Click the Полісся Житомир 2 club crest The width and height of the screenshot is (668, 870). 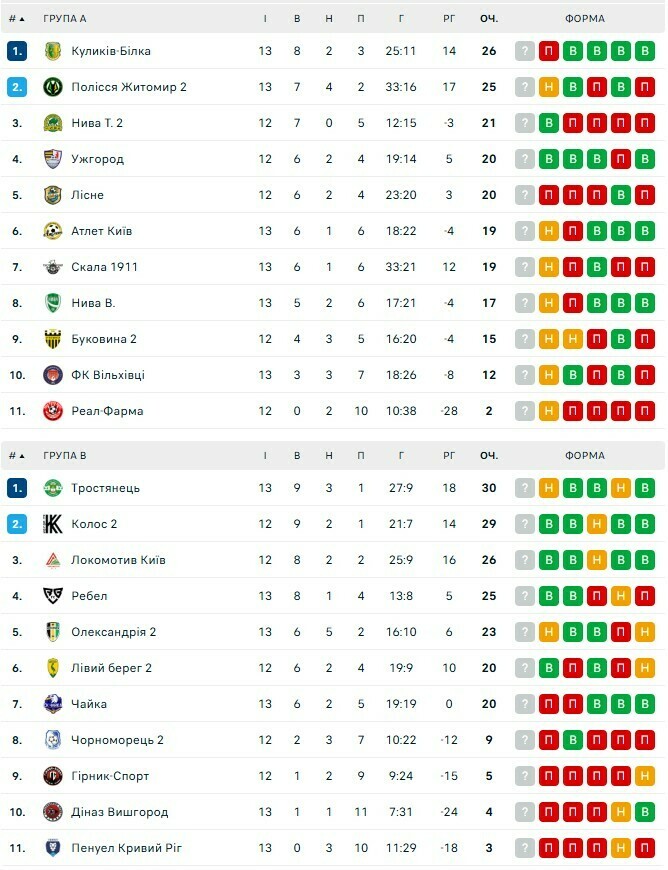pos(53,87)
